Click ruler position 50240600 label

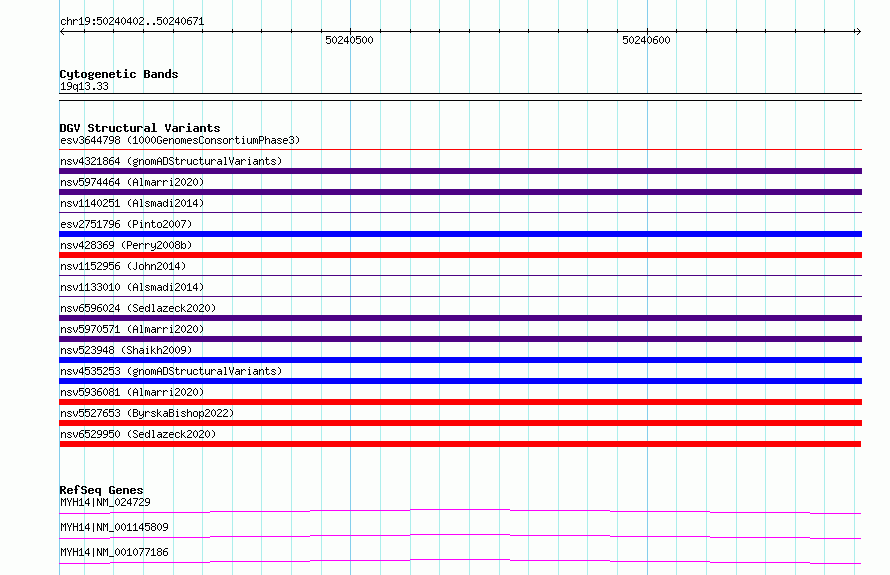(646, 40)
